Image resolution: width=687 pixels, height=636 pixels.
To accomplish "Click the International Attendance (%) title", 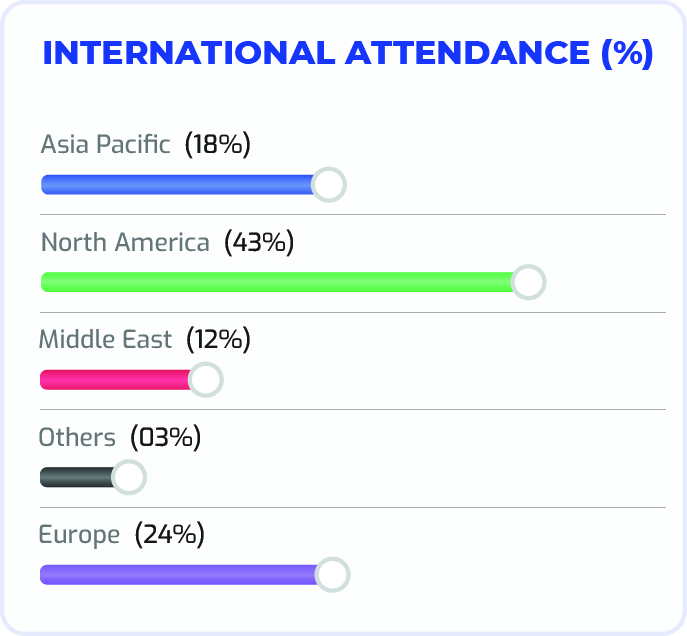I will coord(348,53).
